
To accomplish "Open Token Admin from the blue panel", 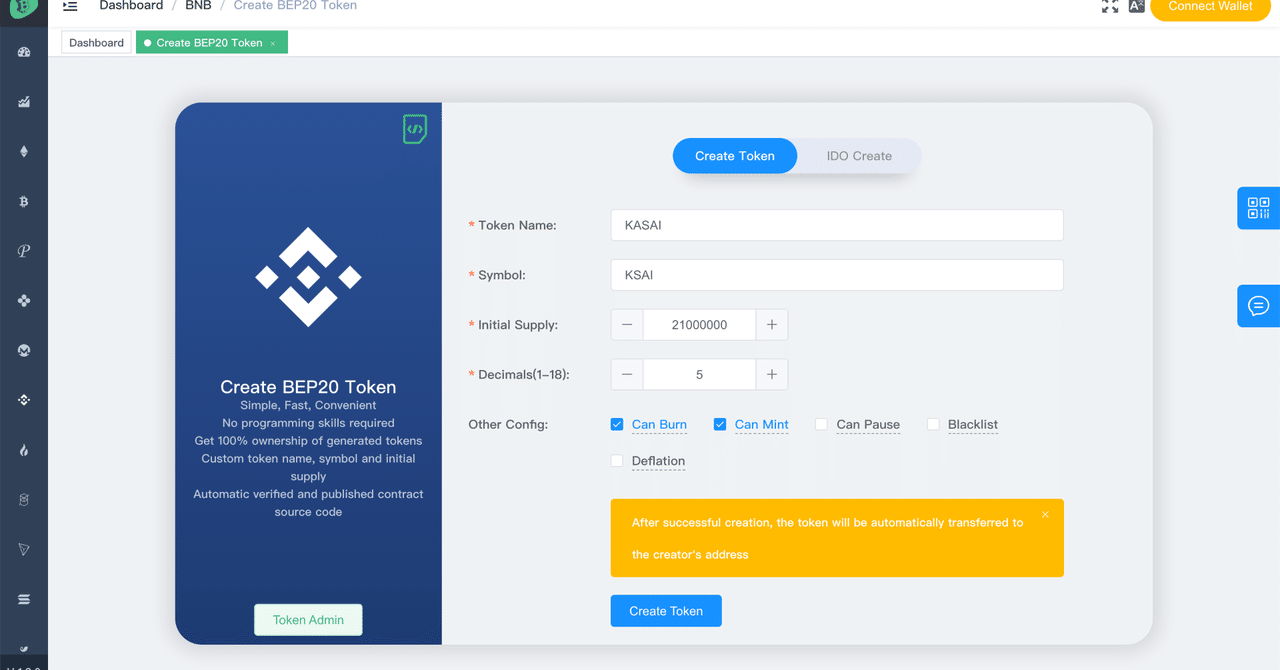I will [x=308, y=619].
